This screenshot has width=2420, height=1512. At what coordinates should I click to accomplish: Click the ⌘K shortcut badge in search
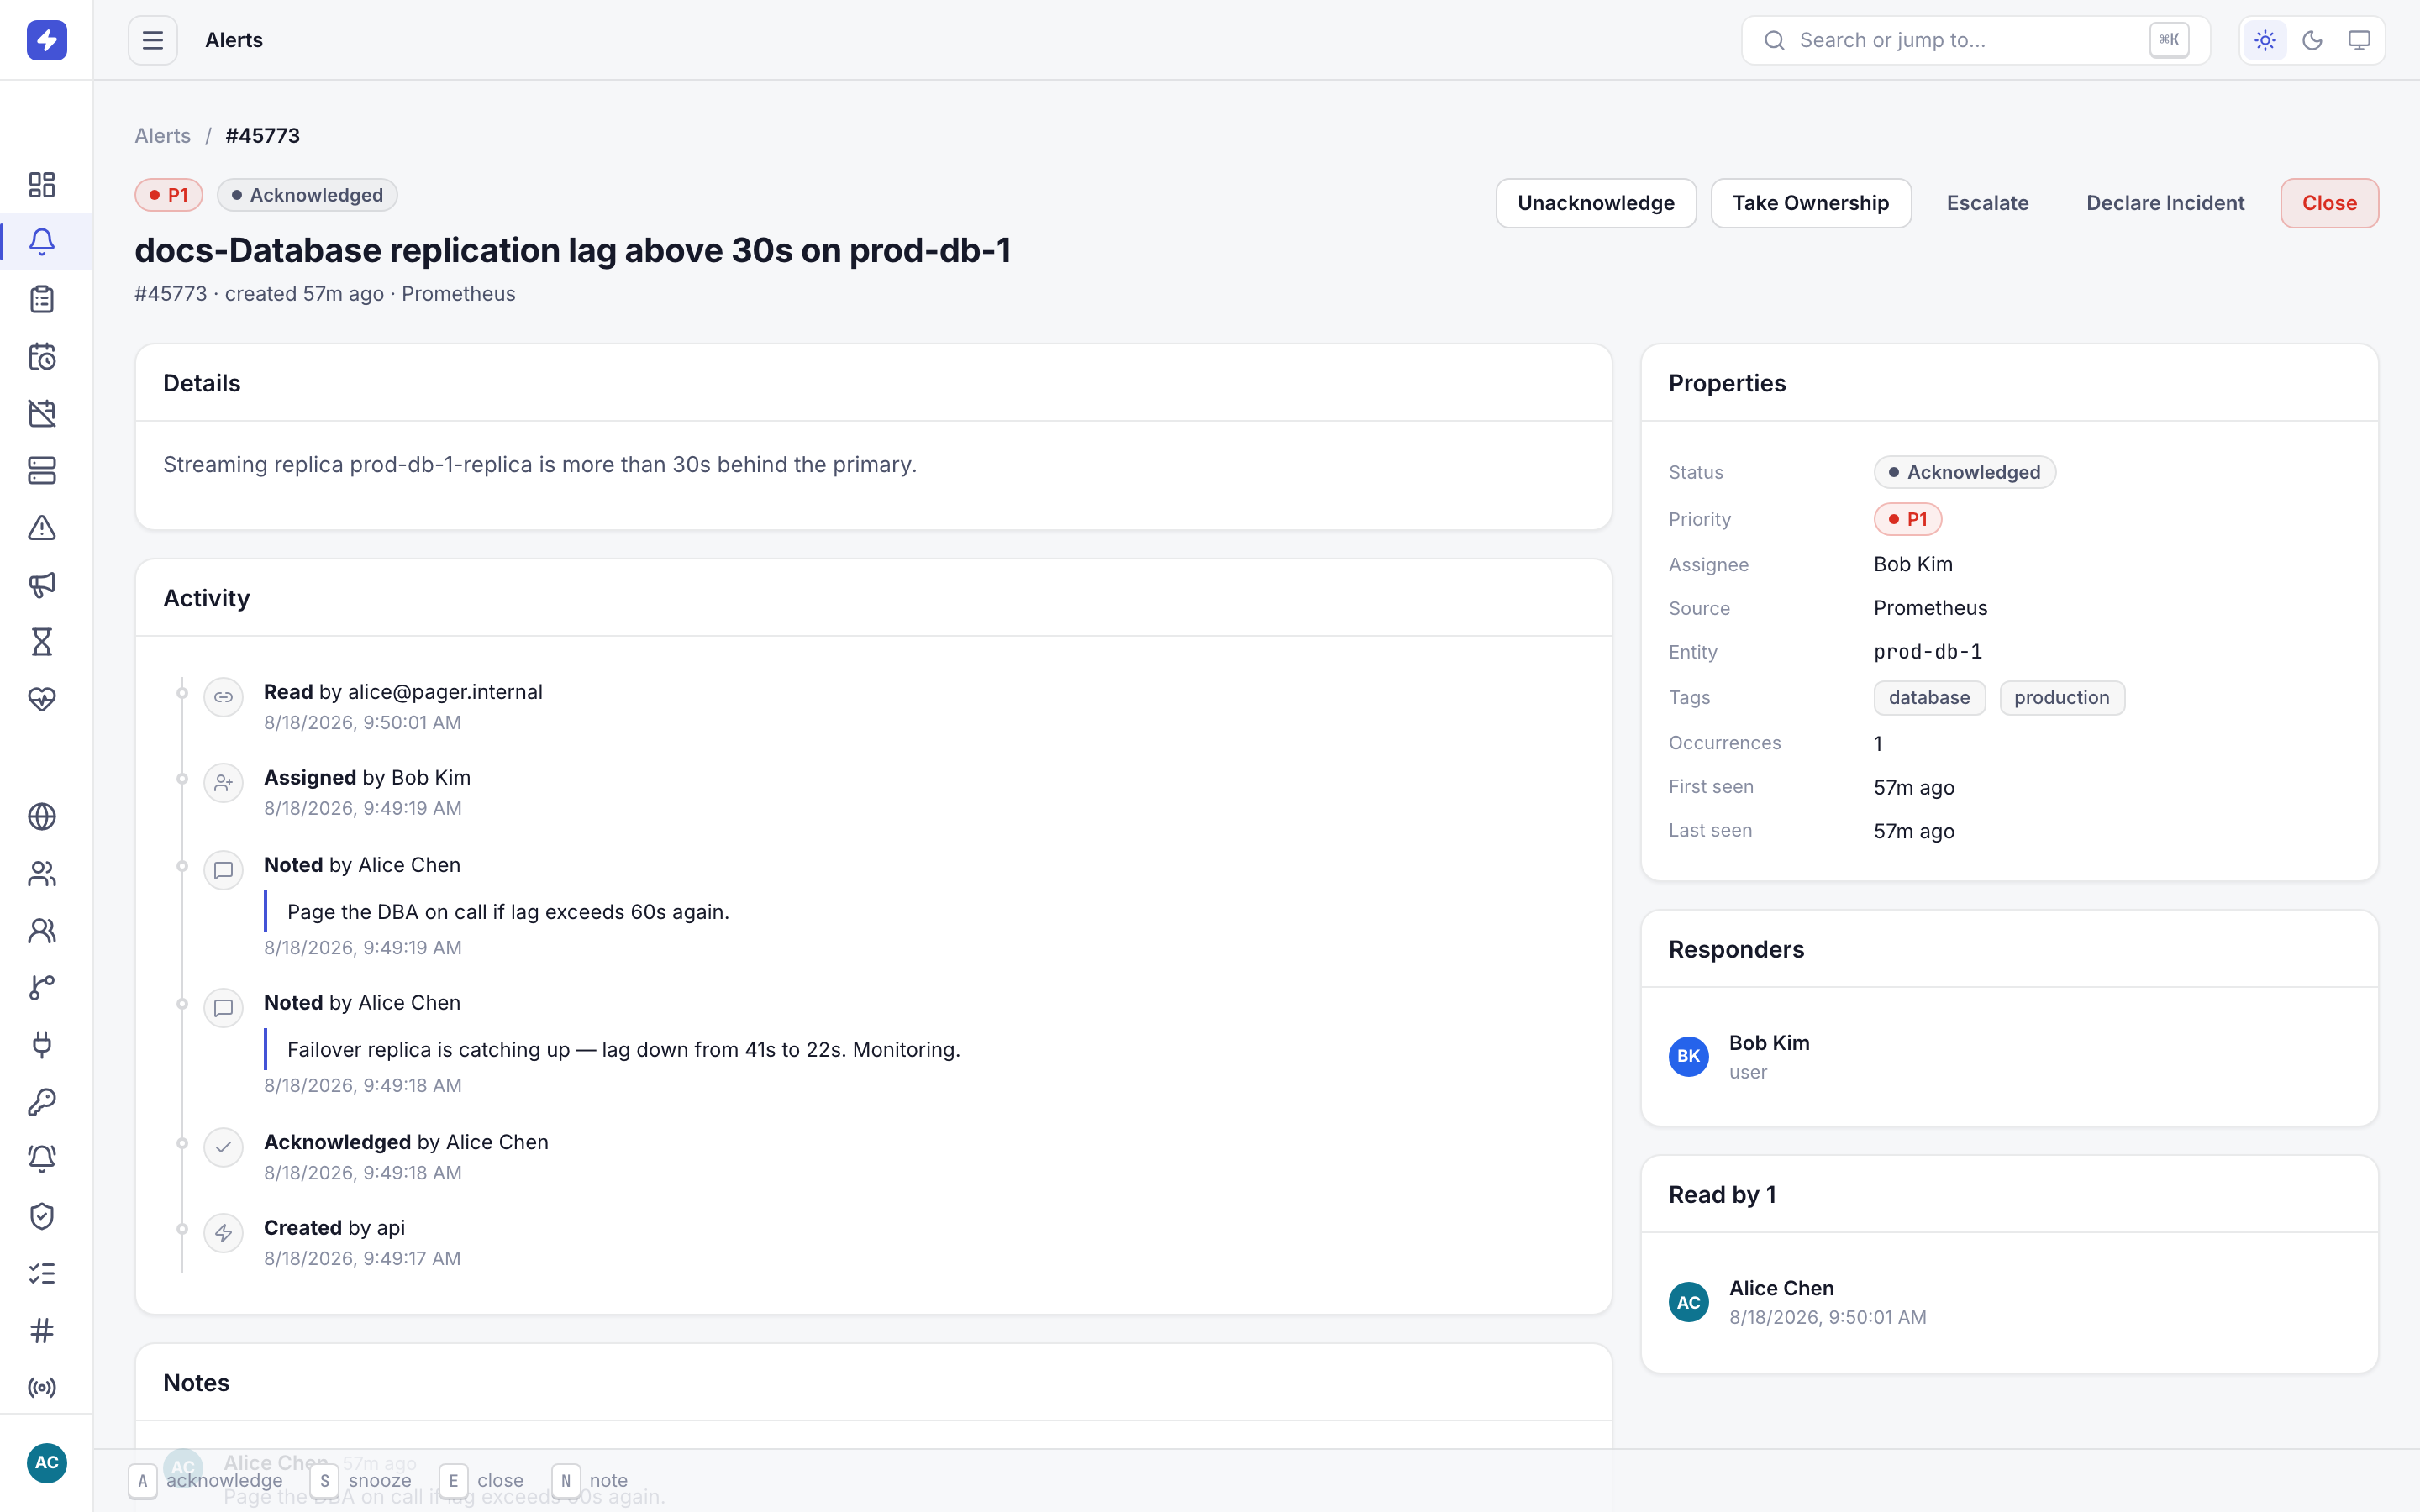click(2169, 40)
